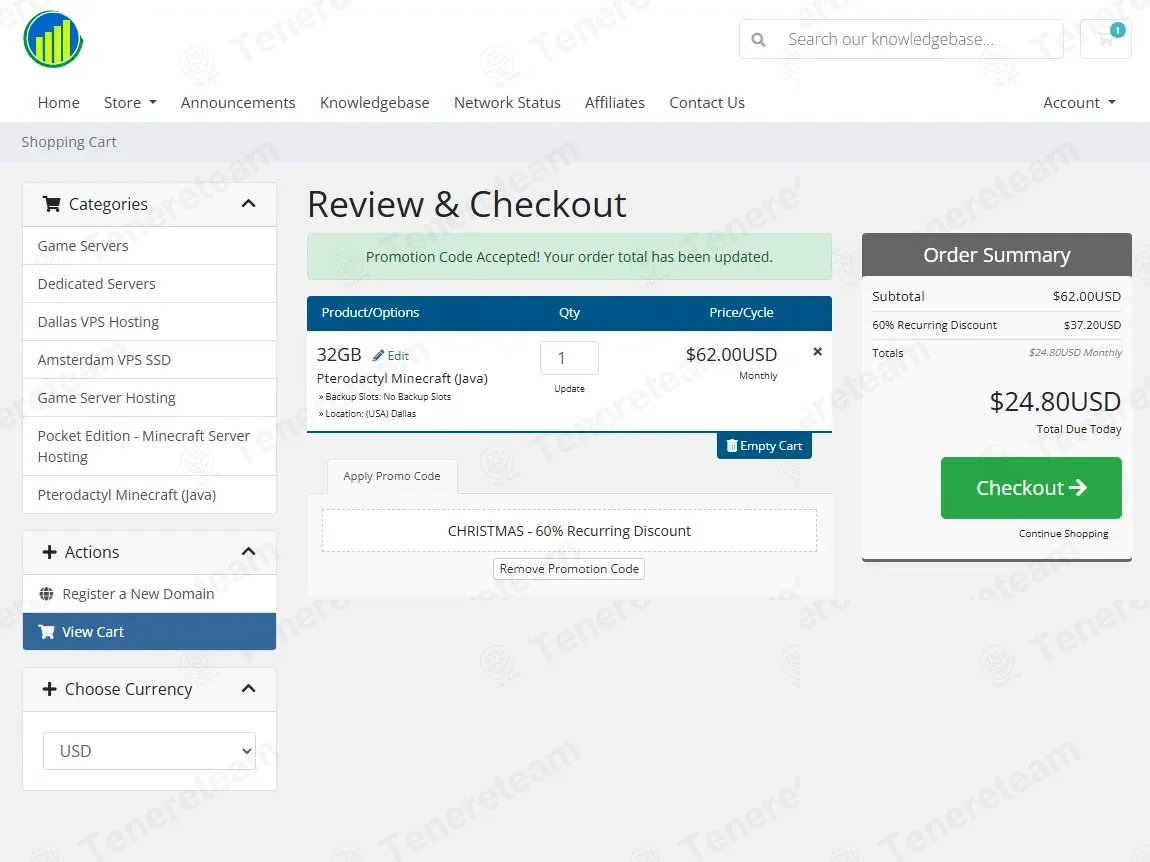Image resolution: width=1150 pixels, height=862 pixels.
Task: Select the Apply Promo Code tab
Action: tap(392, 476)
